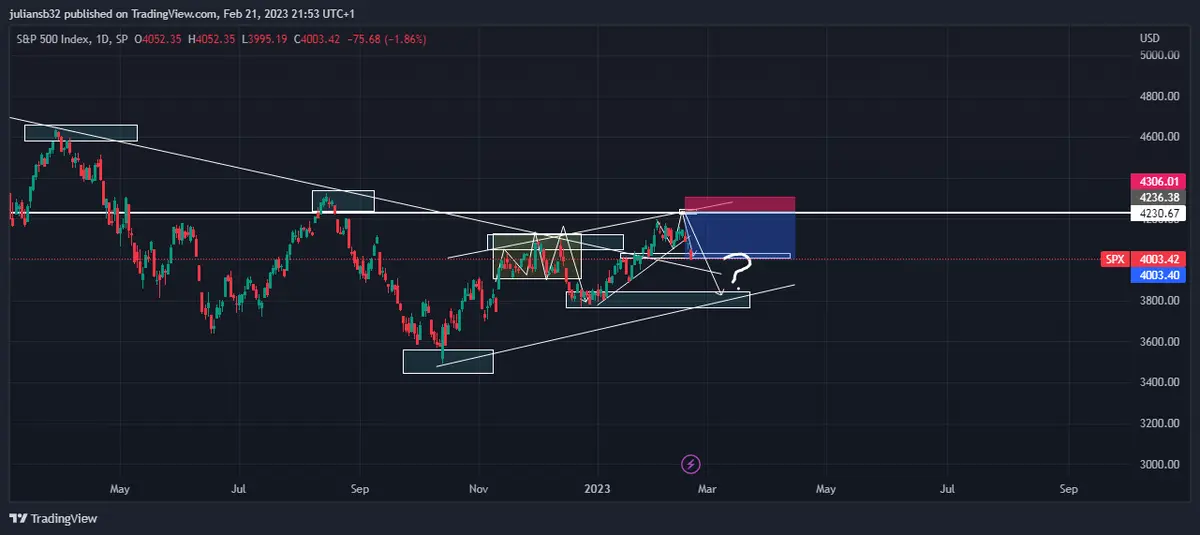Open the juliansb32 publisher attribution text

coord(180,13)
